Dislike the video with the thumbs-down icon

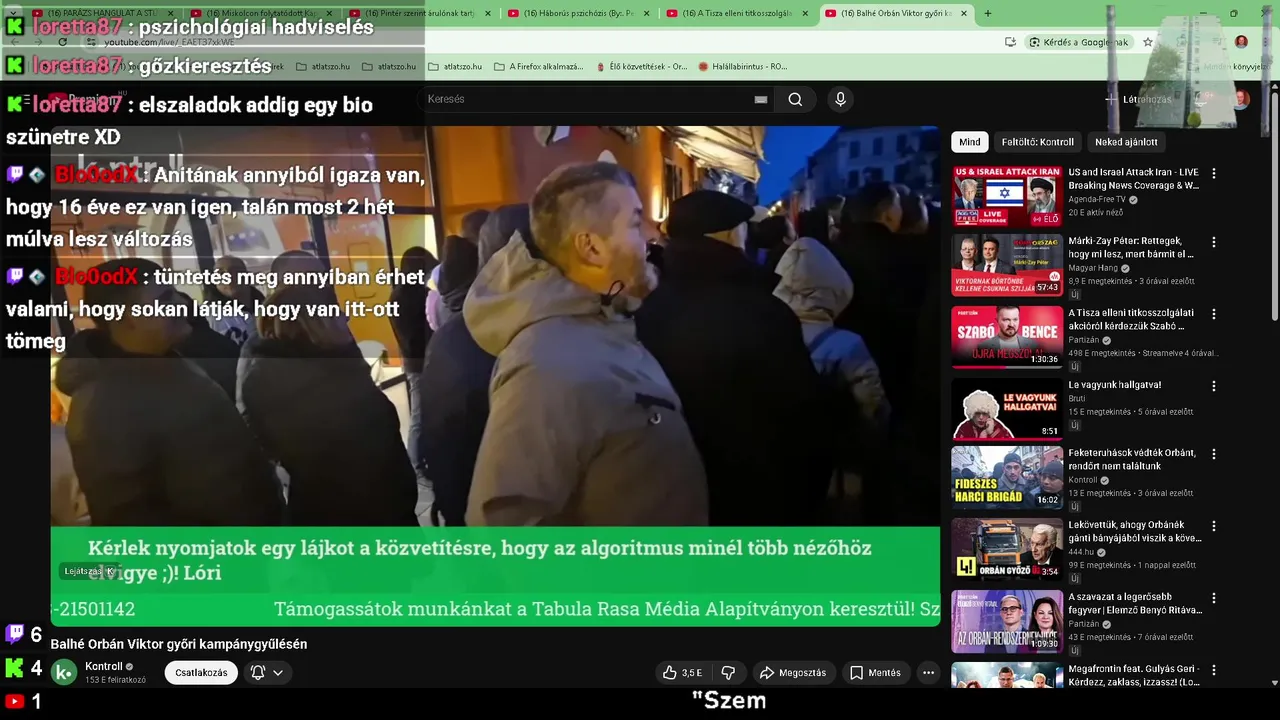coord(728,673)
